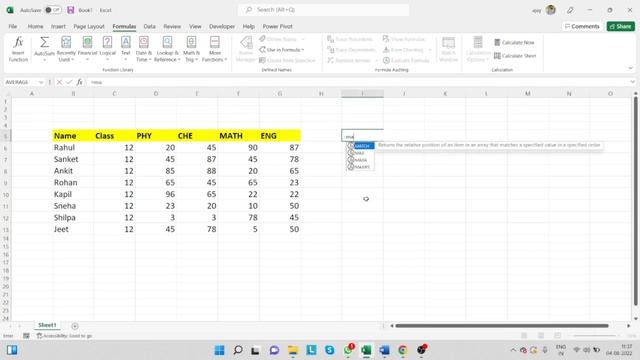Open Lookup & Reference functions menu
This screenshot has width=640, height=360.
[x=167, y=49]
